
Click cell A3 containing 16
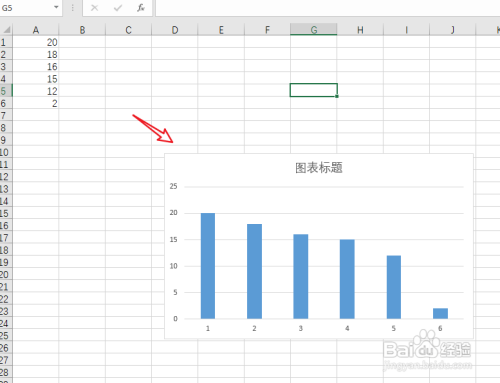coord(36,67)
